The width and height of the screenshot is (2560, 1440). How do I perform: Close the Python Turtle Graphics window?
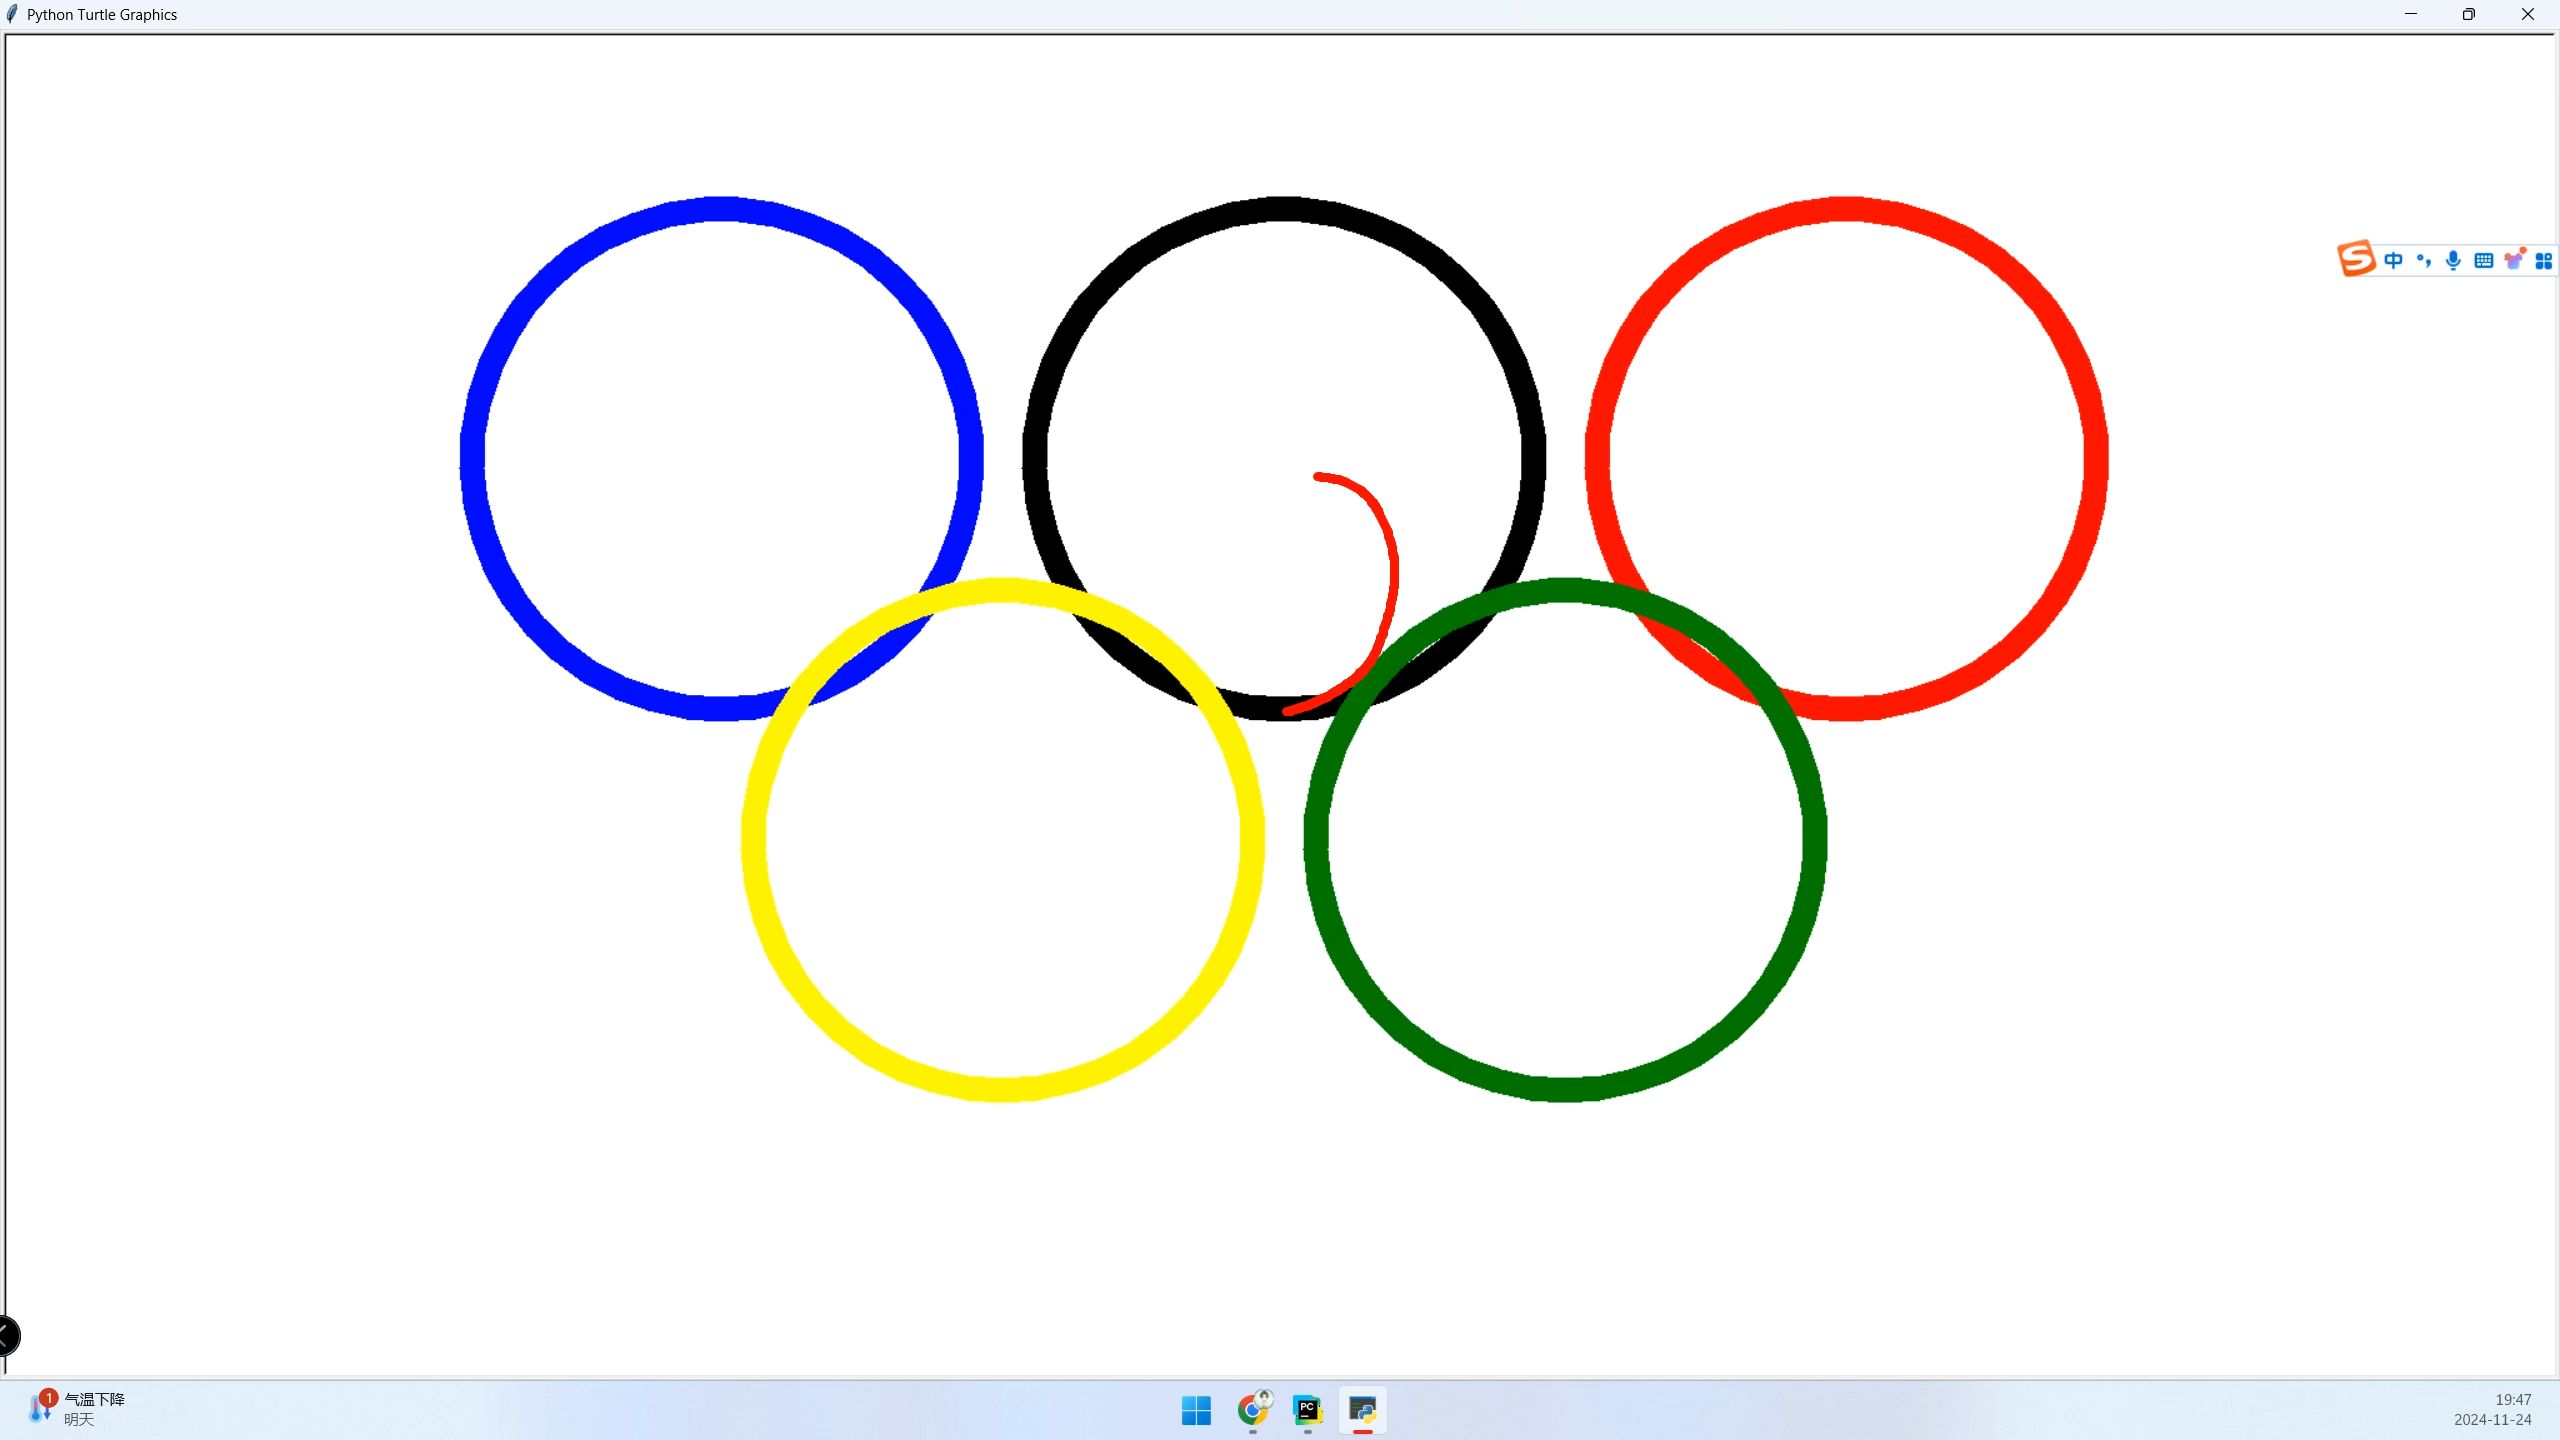2528,14
